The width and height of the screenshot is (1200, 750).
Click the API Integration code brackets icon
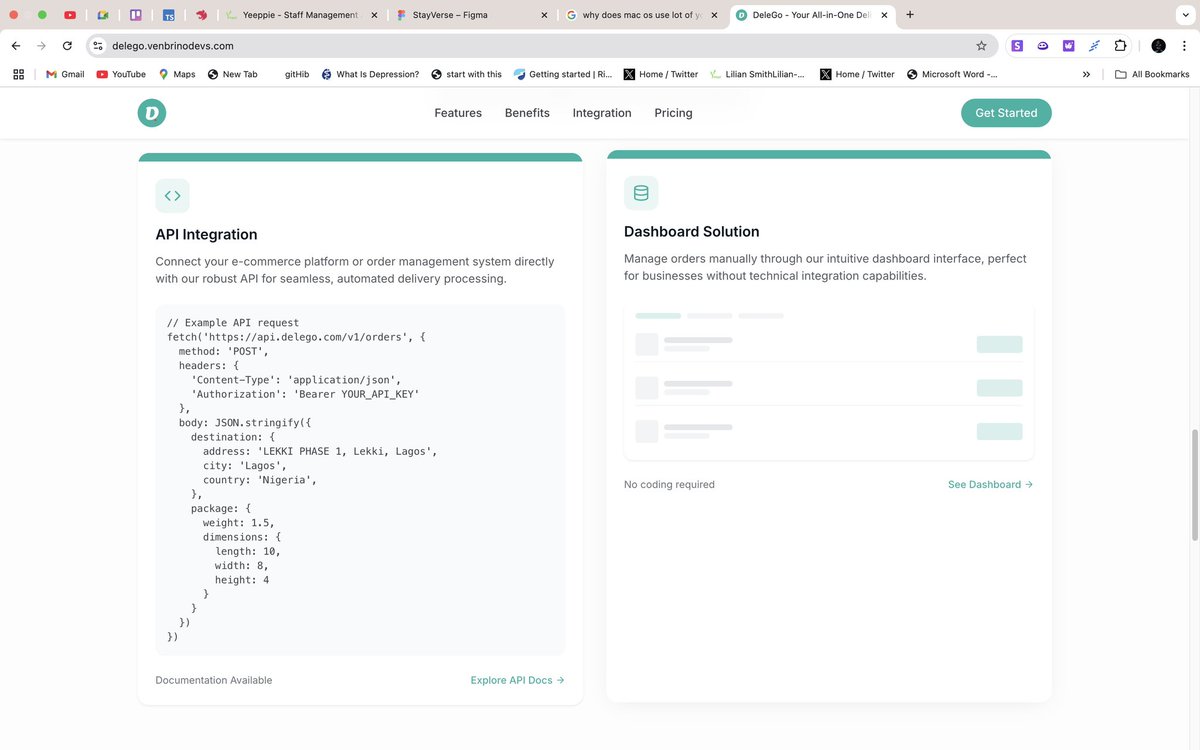172,196
